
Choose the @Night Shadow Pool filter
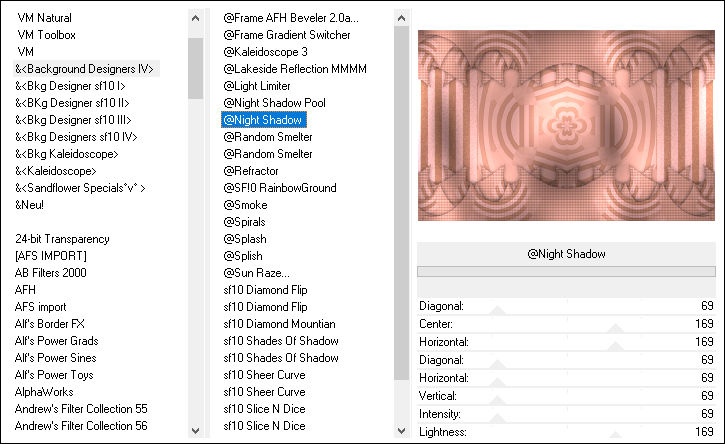274,103
